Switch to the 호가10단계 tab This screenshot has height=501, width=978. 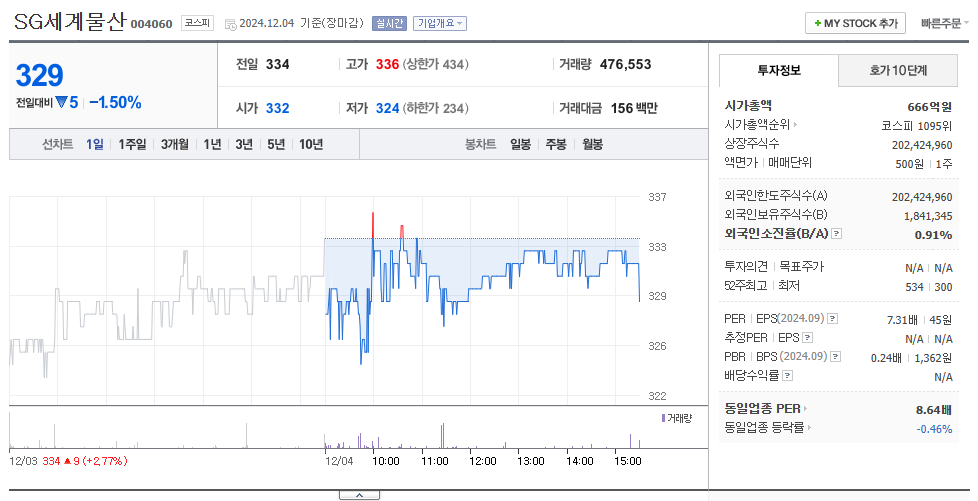coord(898,71)
